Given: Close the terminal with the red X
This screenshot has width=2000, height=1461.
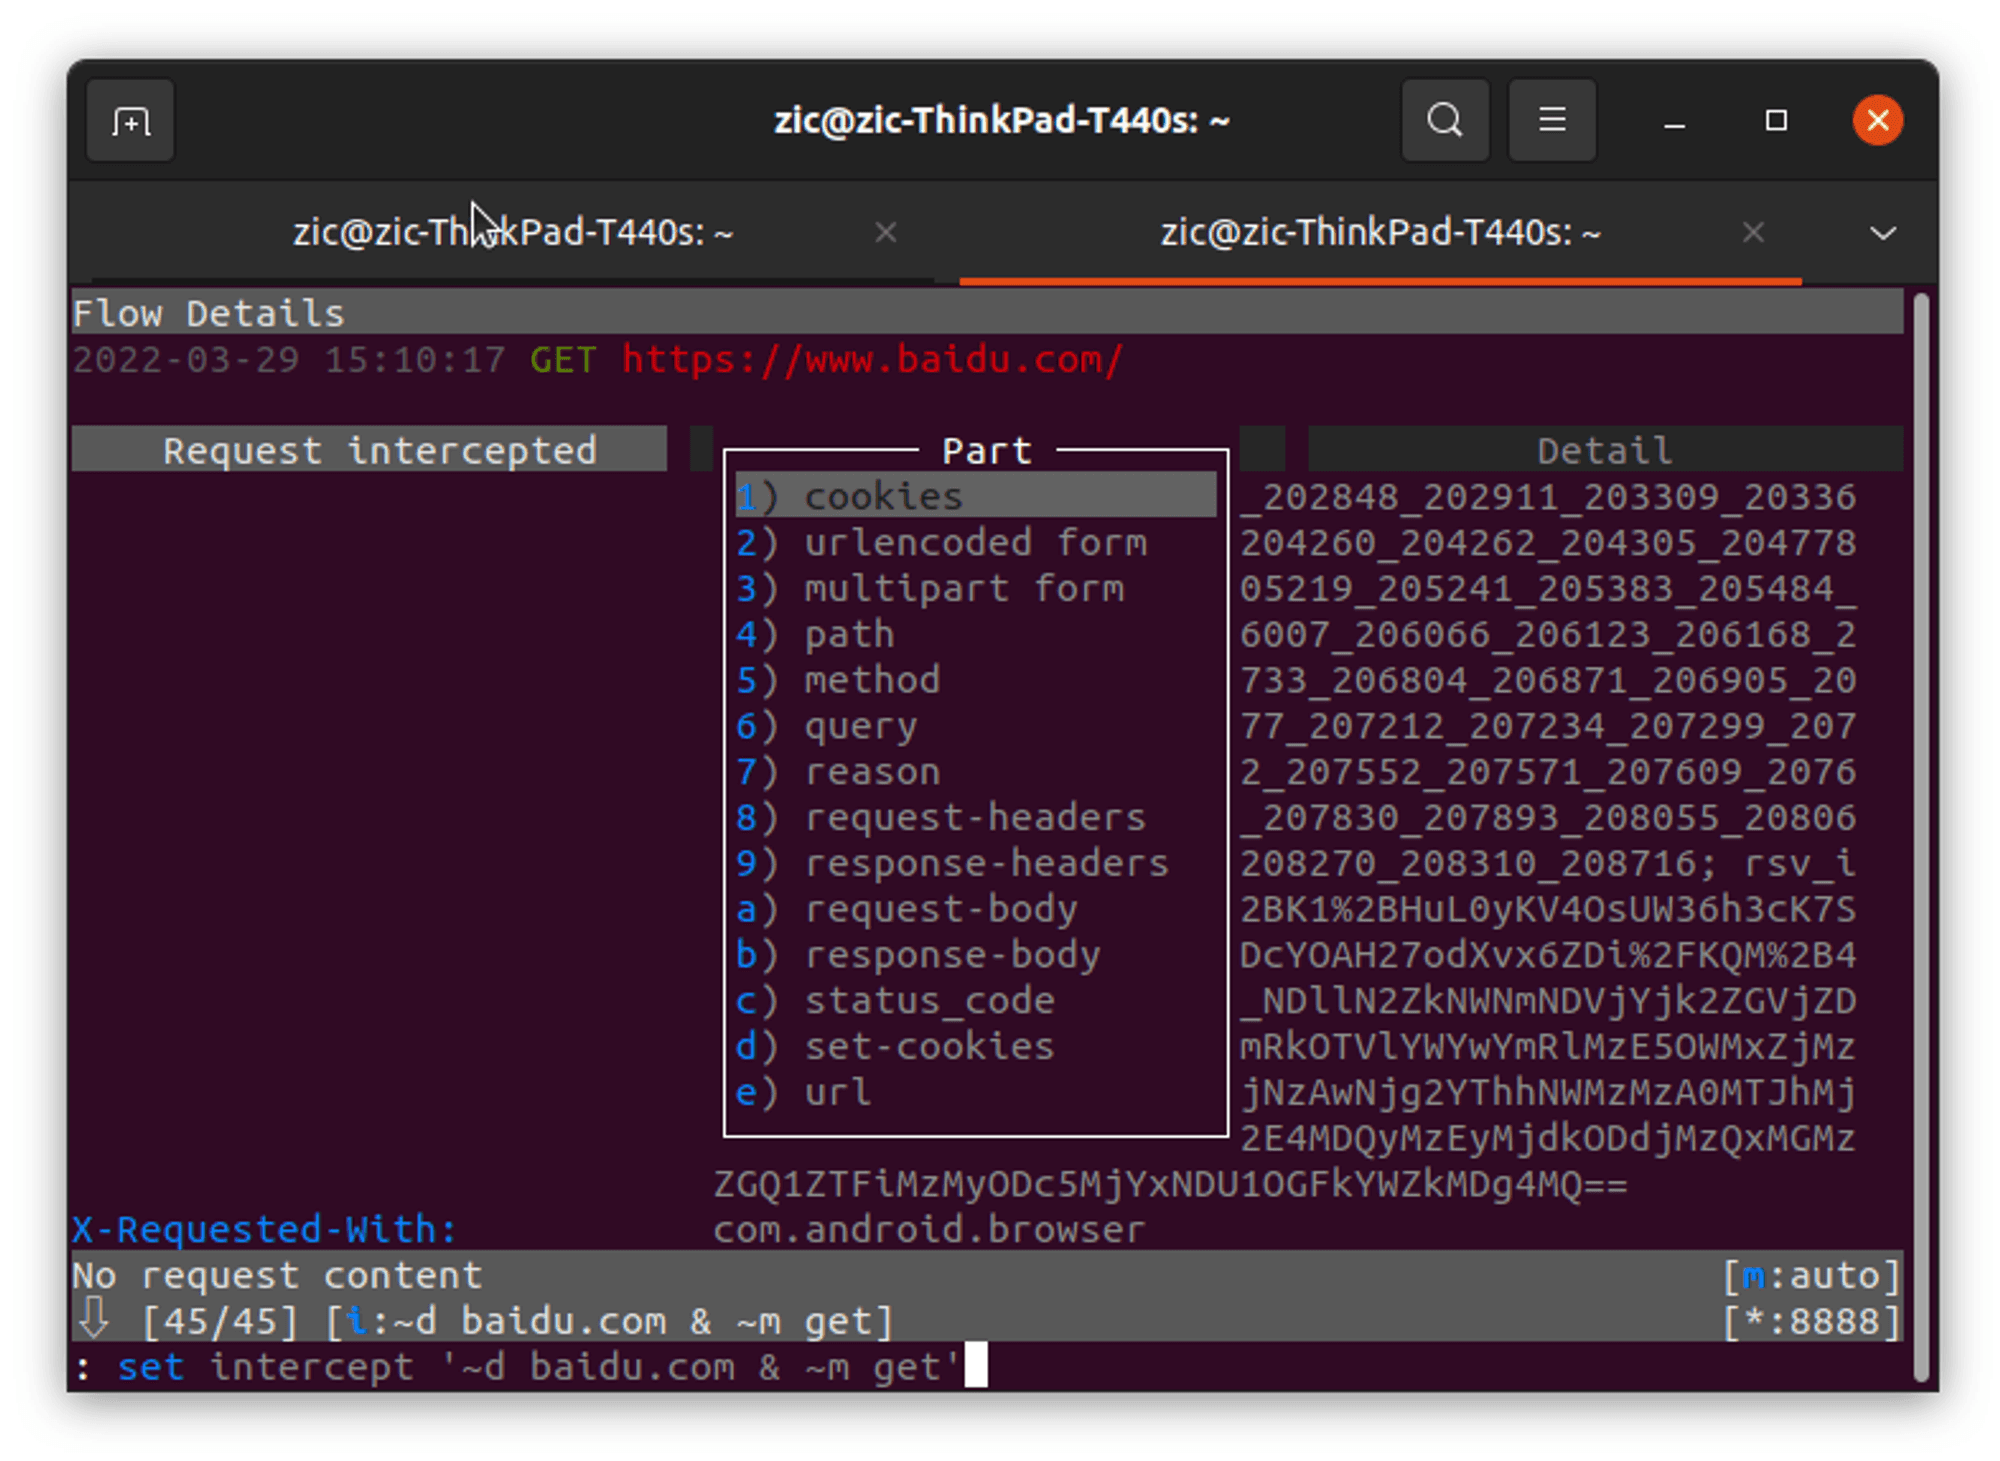Looking at the screenshot, I should [x=1877, y=120].
